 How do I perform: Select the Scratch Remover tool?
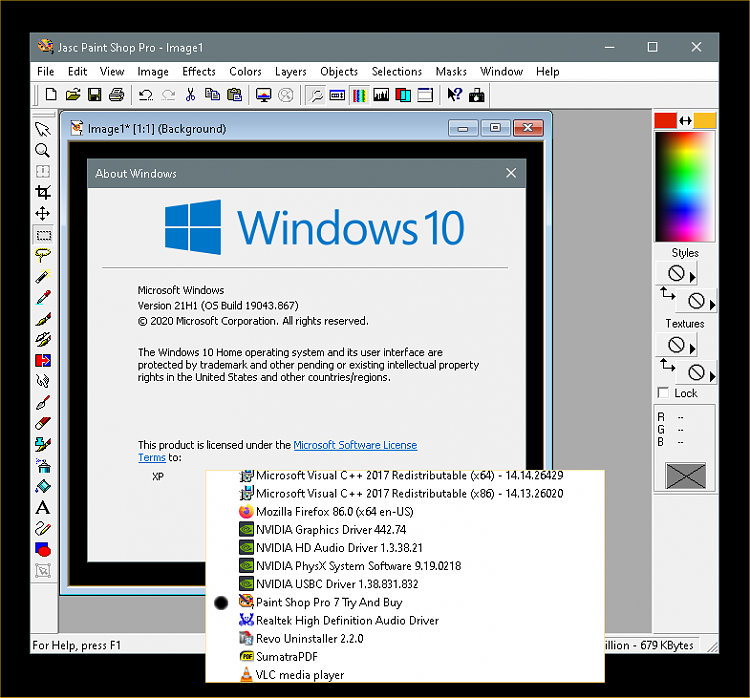pos(43,402)
